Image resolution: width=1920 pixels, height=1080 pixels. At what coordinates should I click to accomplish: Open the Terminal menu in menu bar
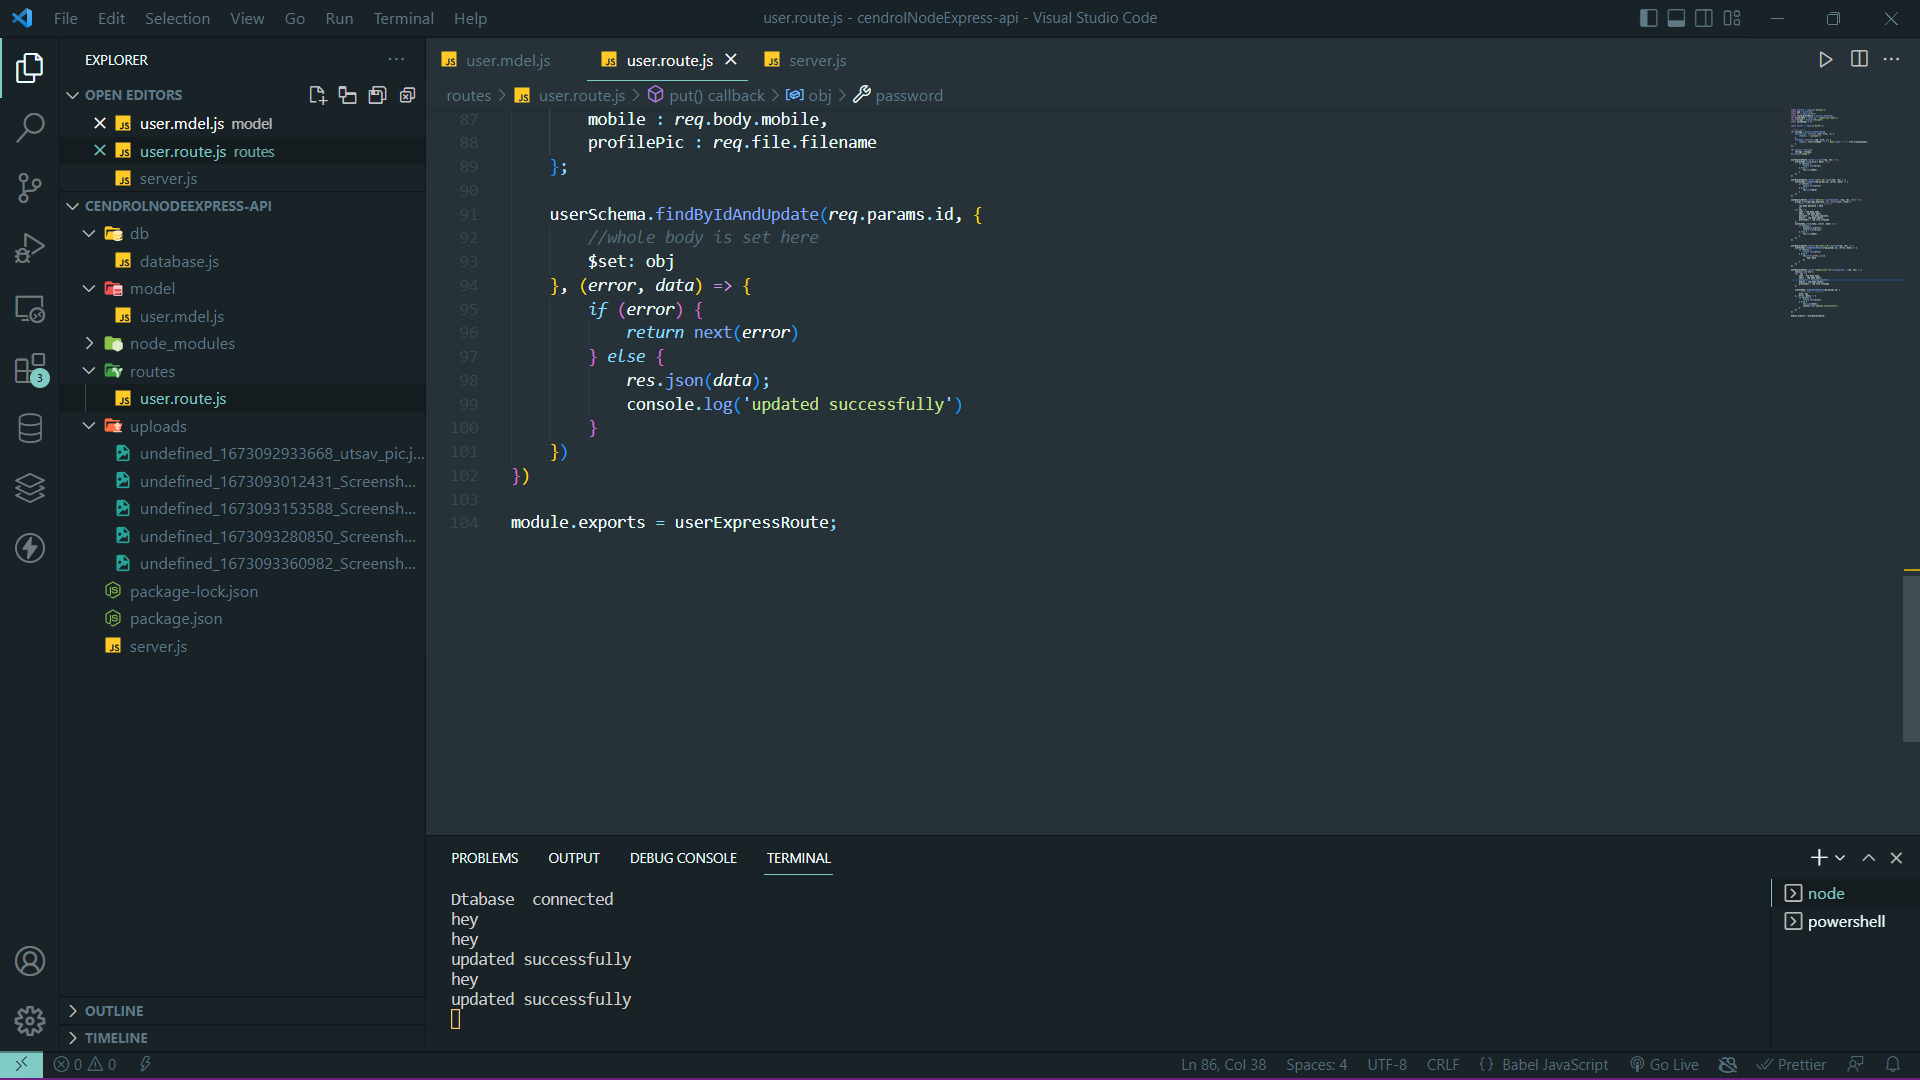(403, 18)
